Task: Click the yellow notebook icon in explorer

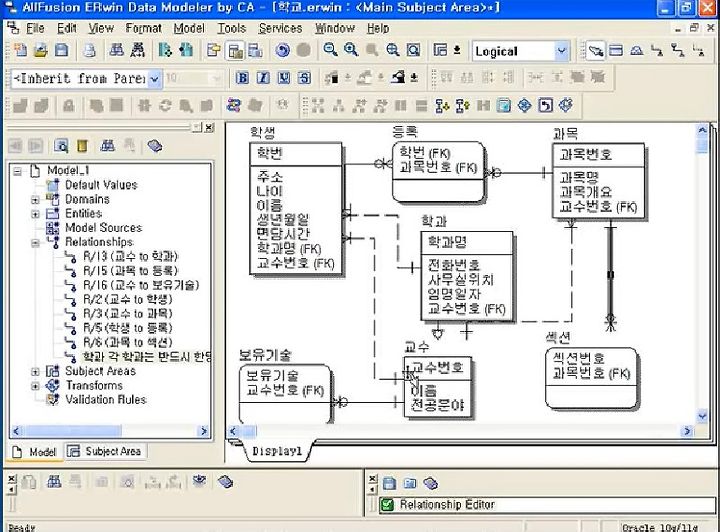Action: [82, 146]
